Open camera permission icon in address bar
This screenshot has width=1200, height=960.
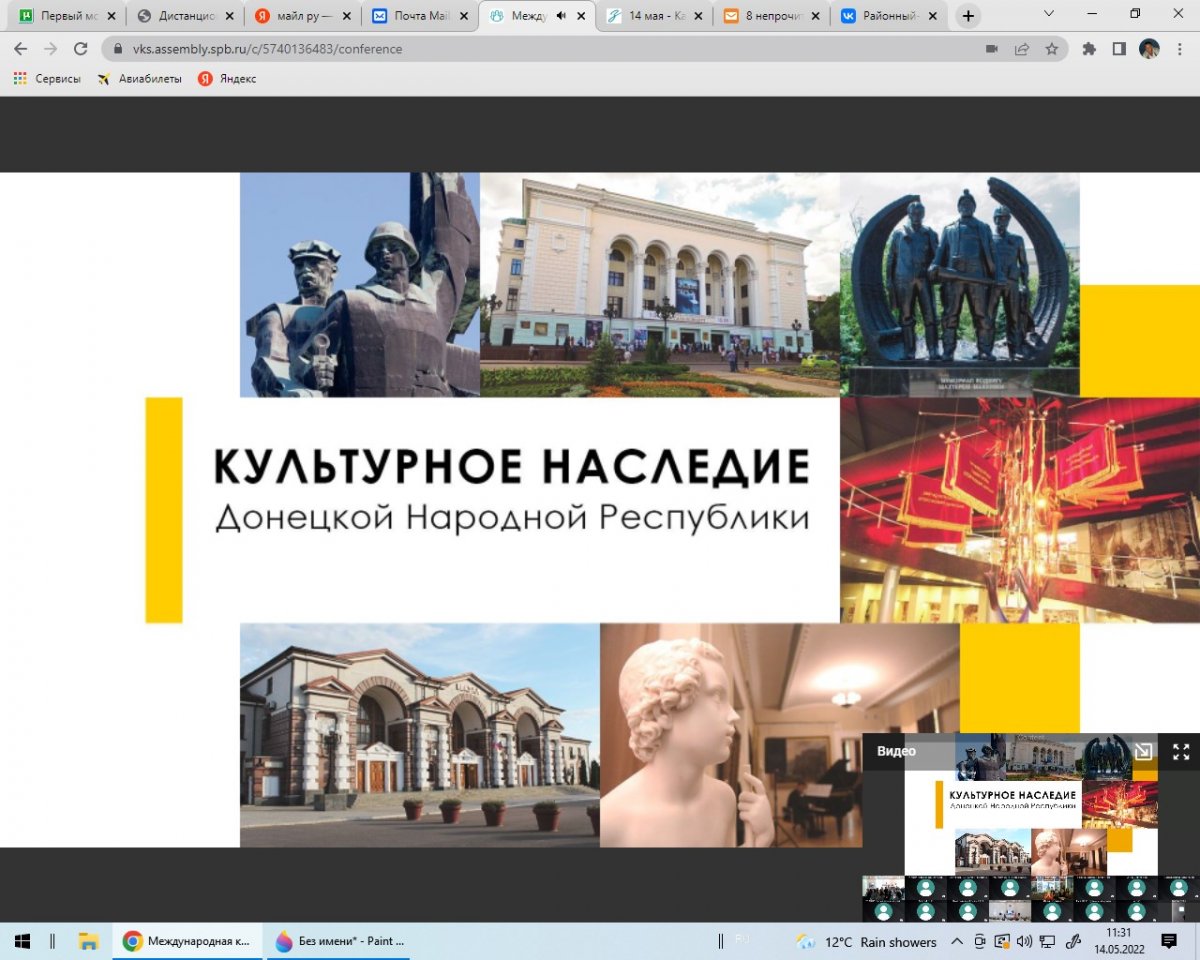(992, 48)
